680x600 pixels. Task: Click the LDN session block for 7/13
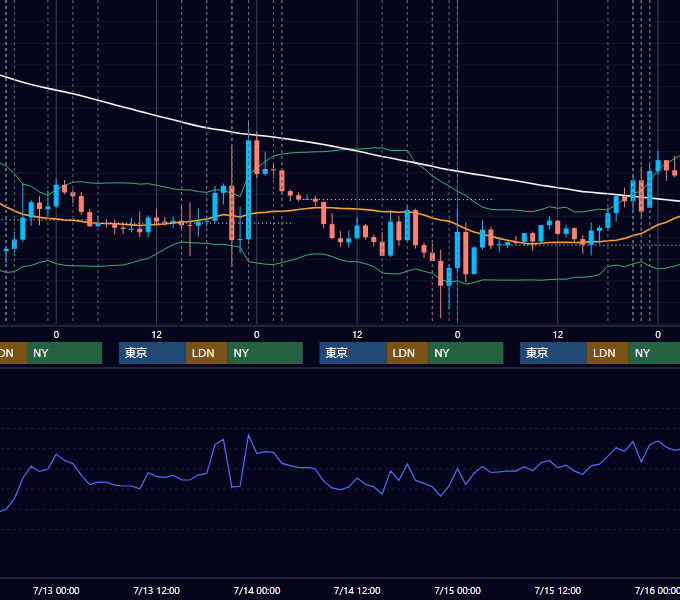click(x=206, y=353)
